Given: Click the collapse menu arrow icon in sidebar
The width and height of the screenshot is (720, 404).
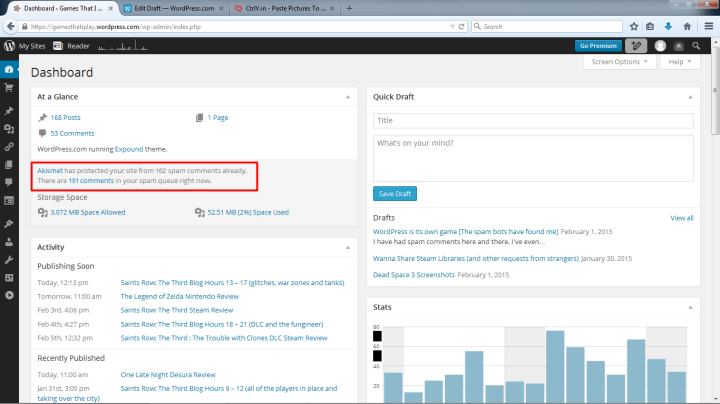Looking at the screenshot, I should click(x=9, y=295).
